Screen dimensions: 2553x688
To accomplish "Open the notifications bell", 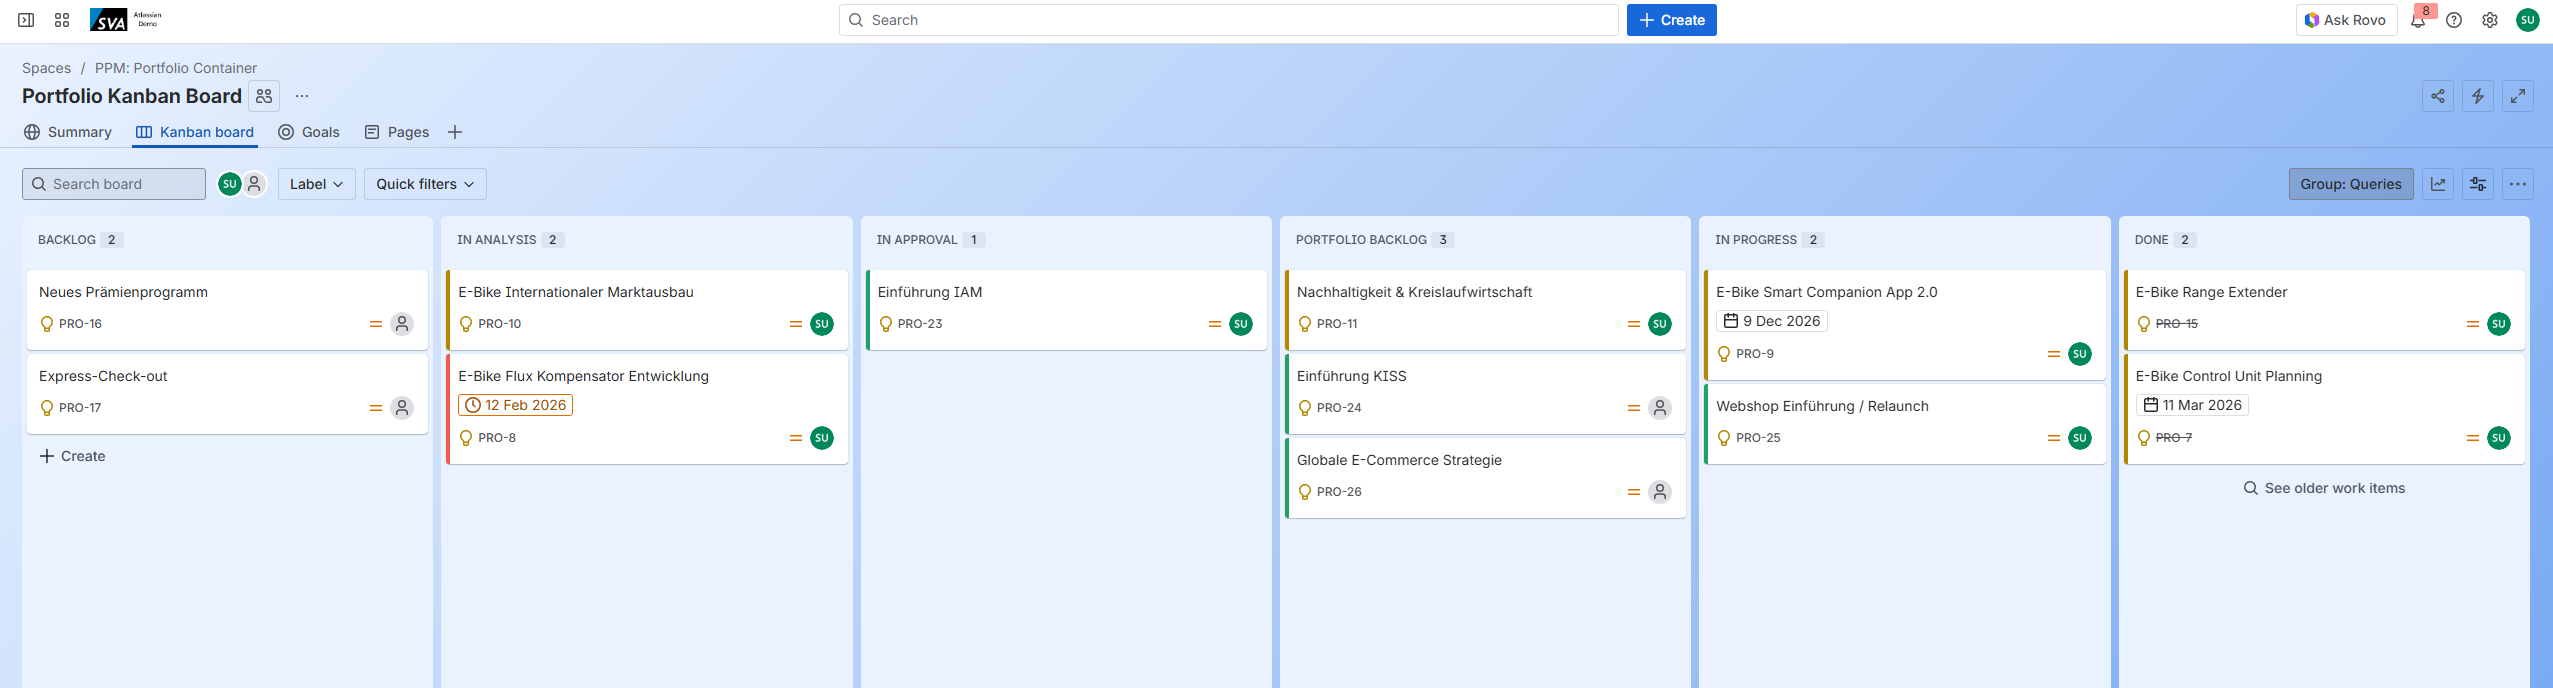I will (2417, 20).
